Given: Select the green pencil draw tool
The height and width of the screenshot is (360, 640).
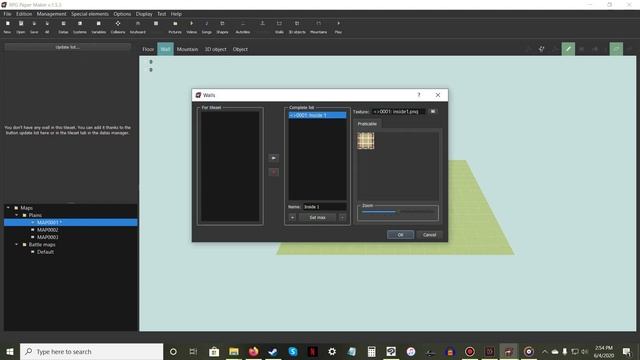Looking at the screenshot, I should tap(568, 49).
